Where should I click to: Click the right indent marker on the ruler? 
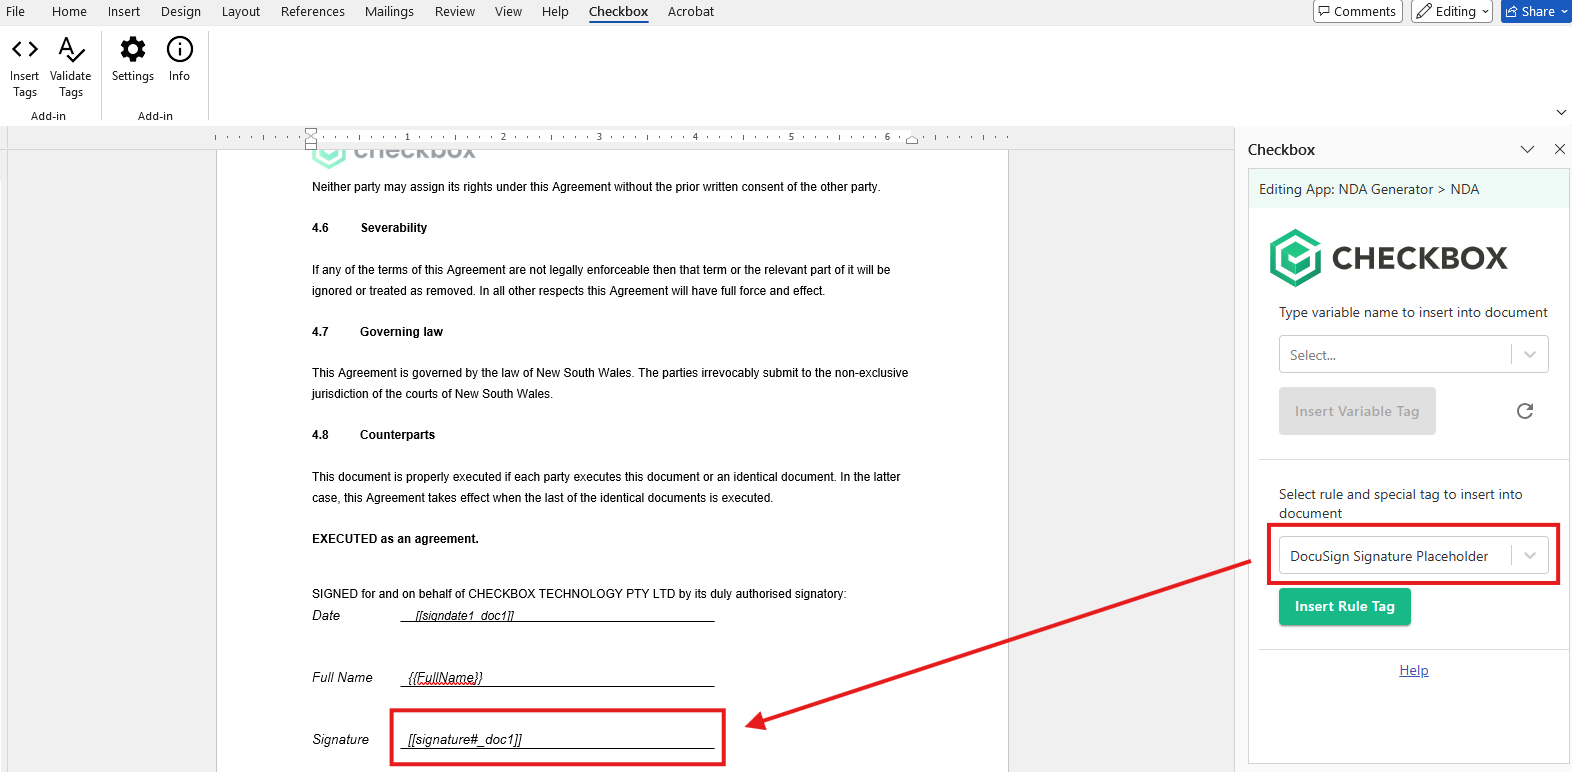click(912, 140)
